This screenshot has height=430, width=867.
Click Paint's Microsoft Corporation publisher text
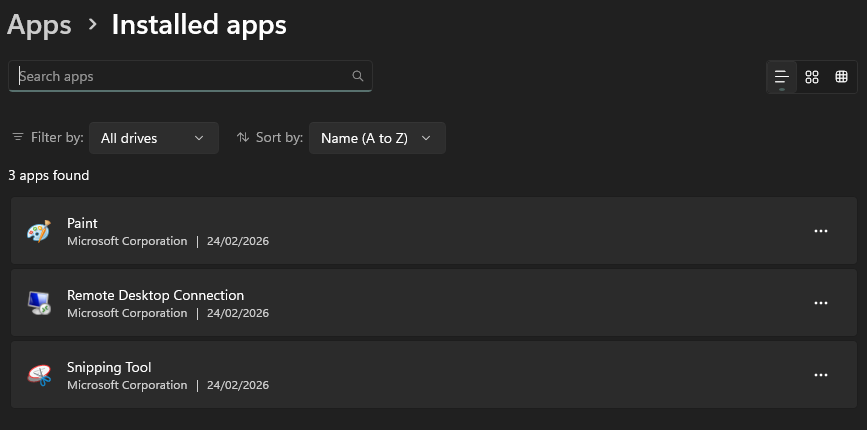(x=127, y=241)
